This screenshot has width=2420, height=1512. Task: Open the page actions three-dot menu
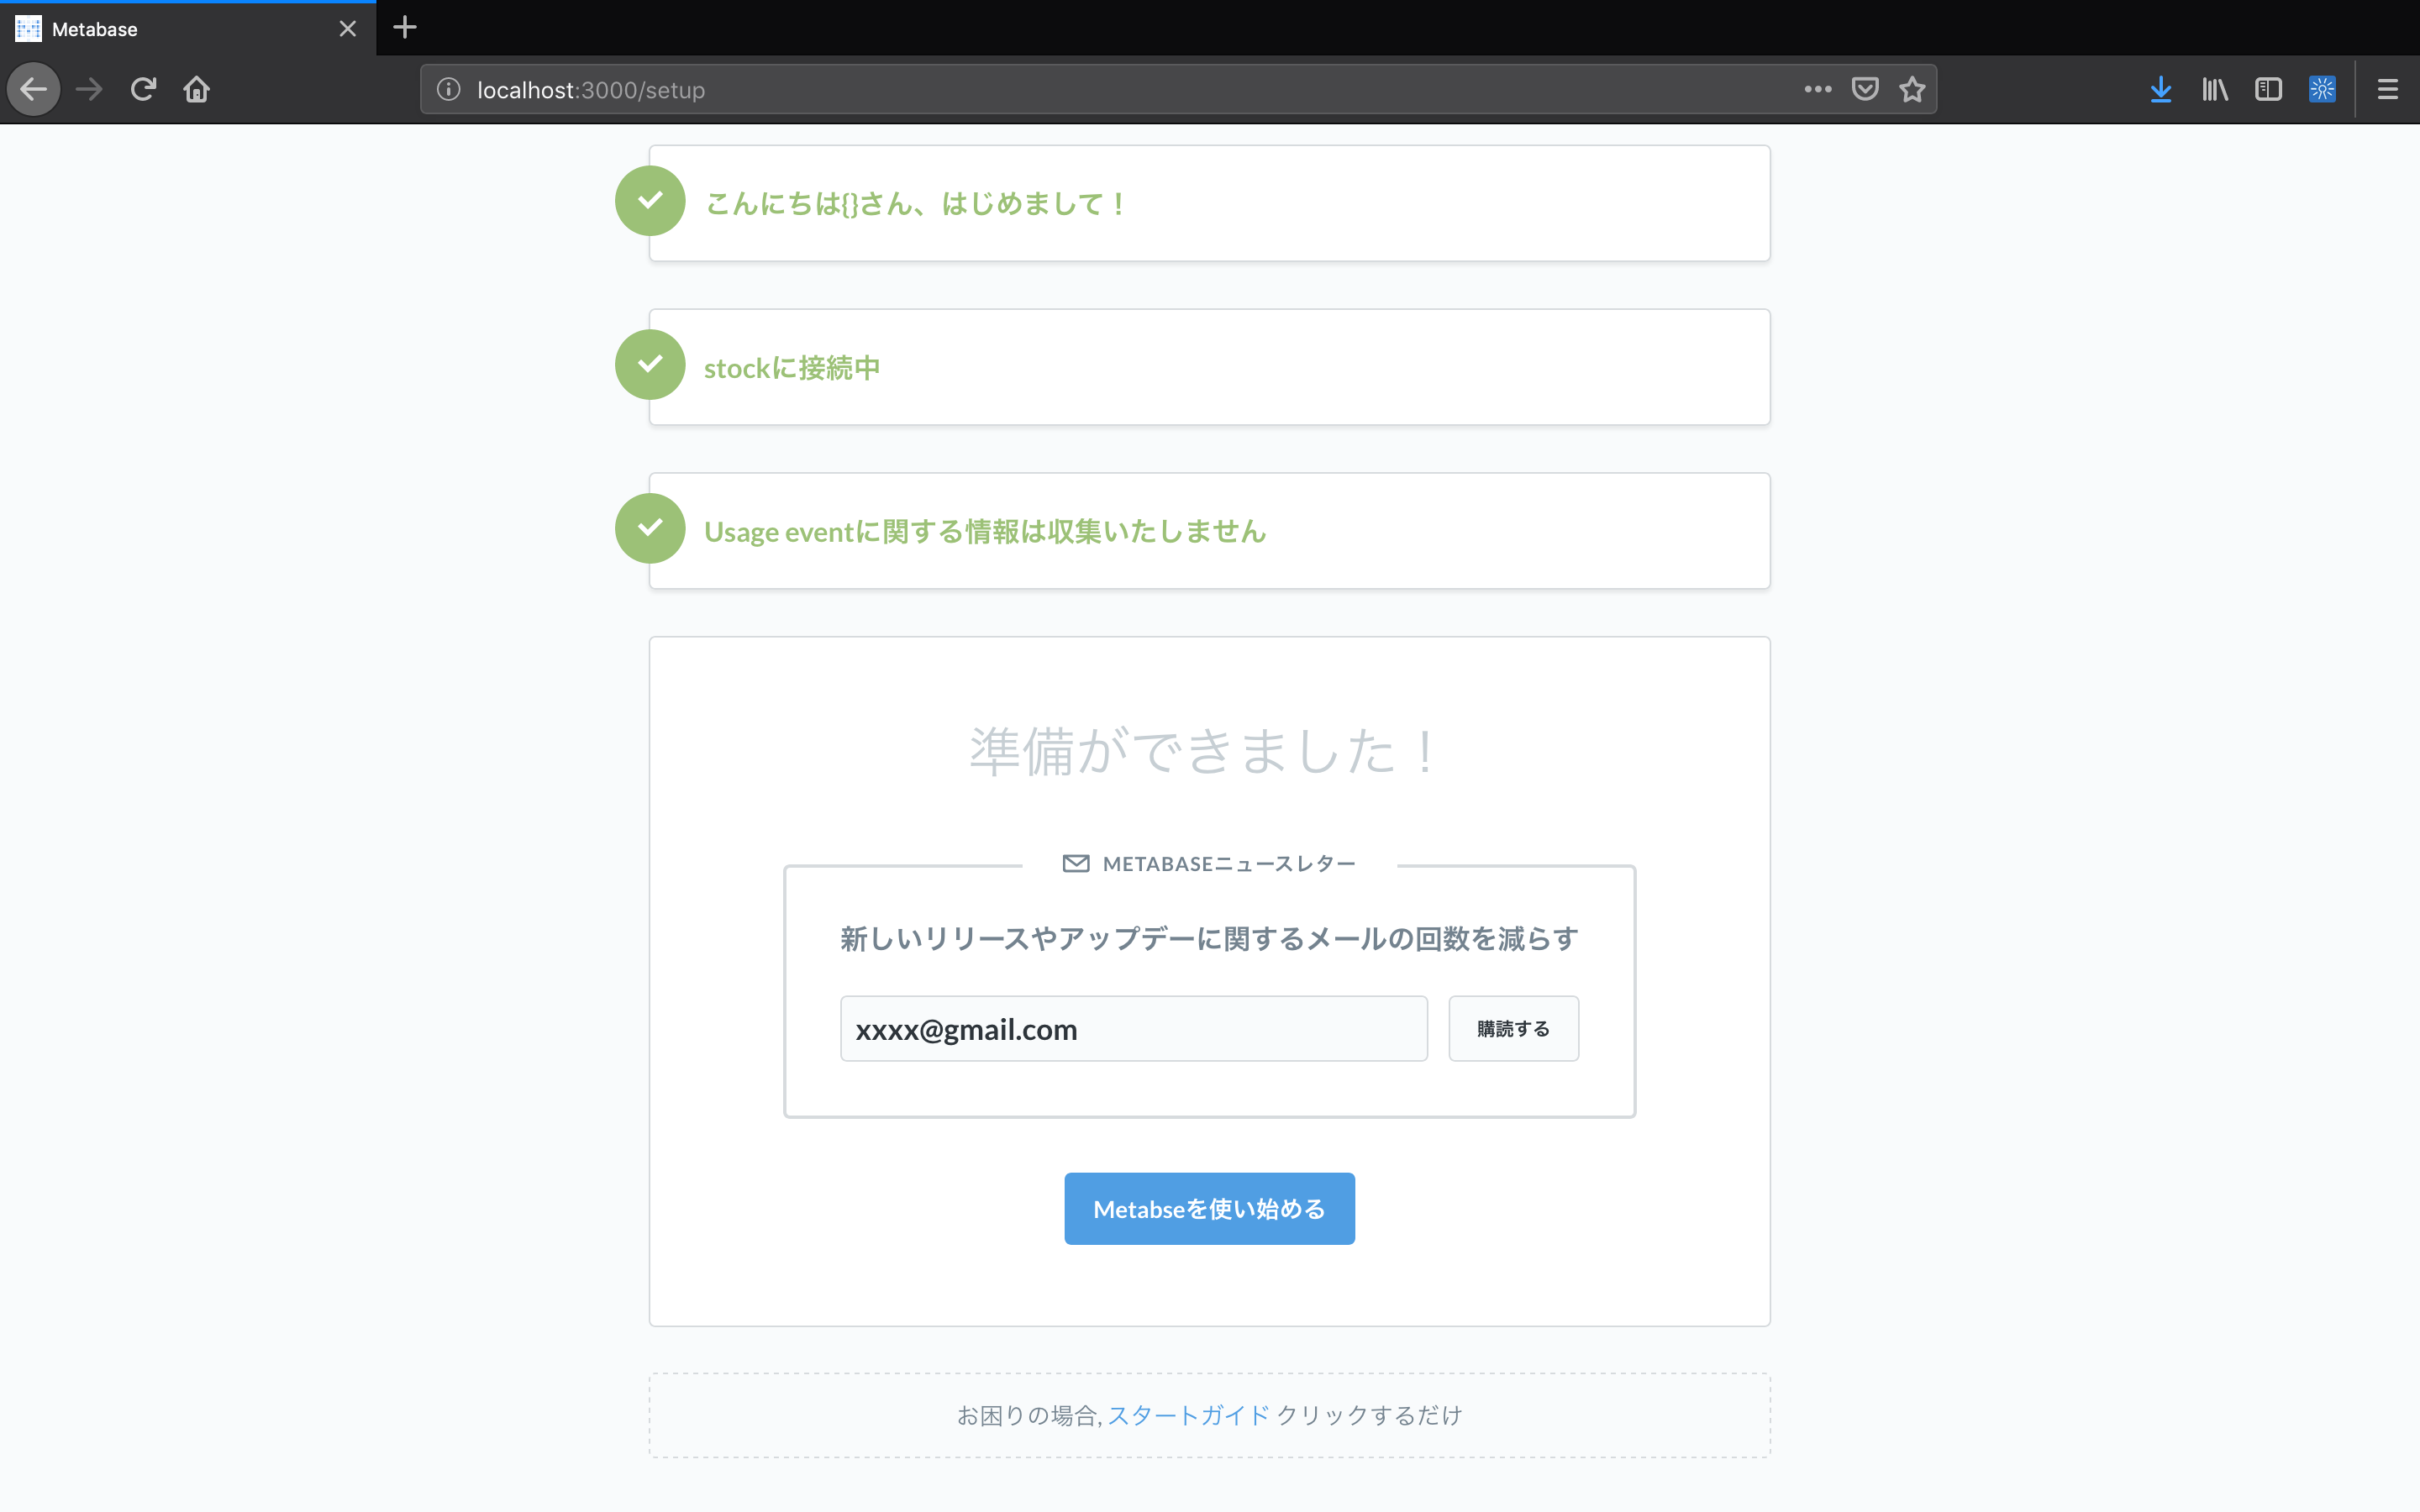click(1817, 90)
